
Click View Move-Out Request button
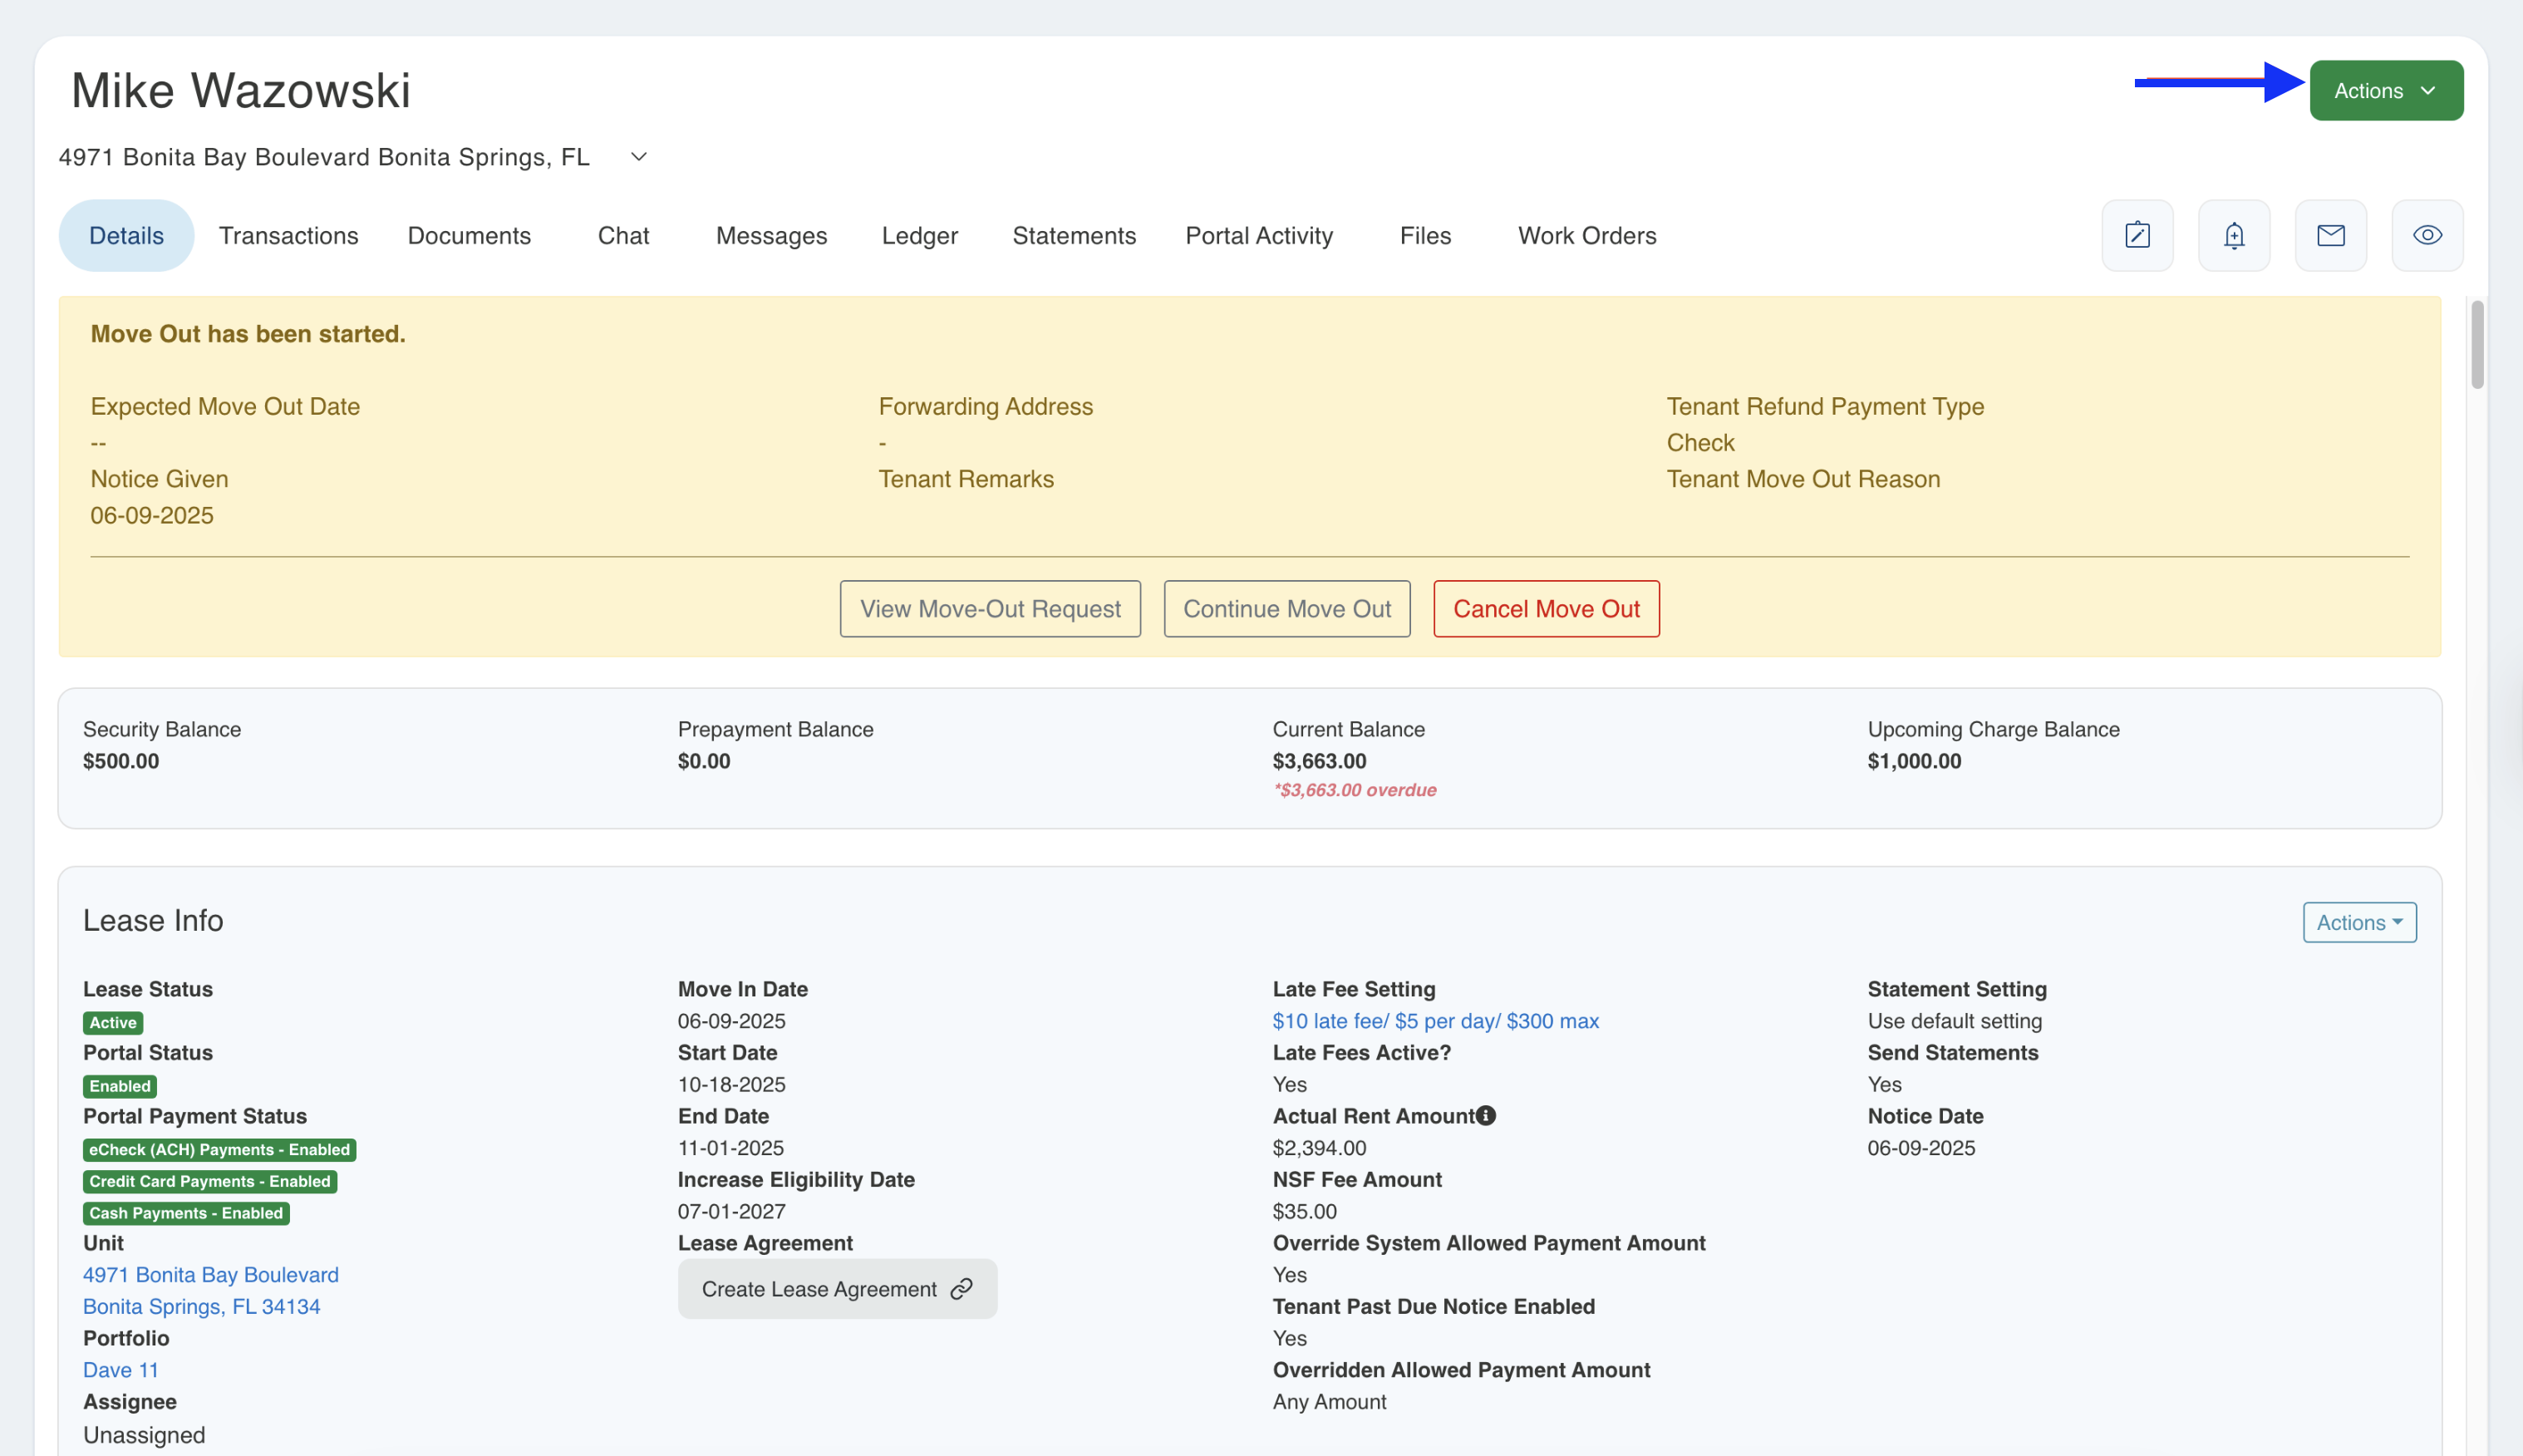(x=989, y=609)
